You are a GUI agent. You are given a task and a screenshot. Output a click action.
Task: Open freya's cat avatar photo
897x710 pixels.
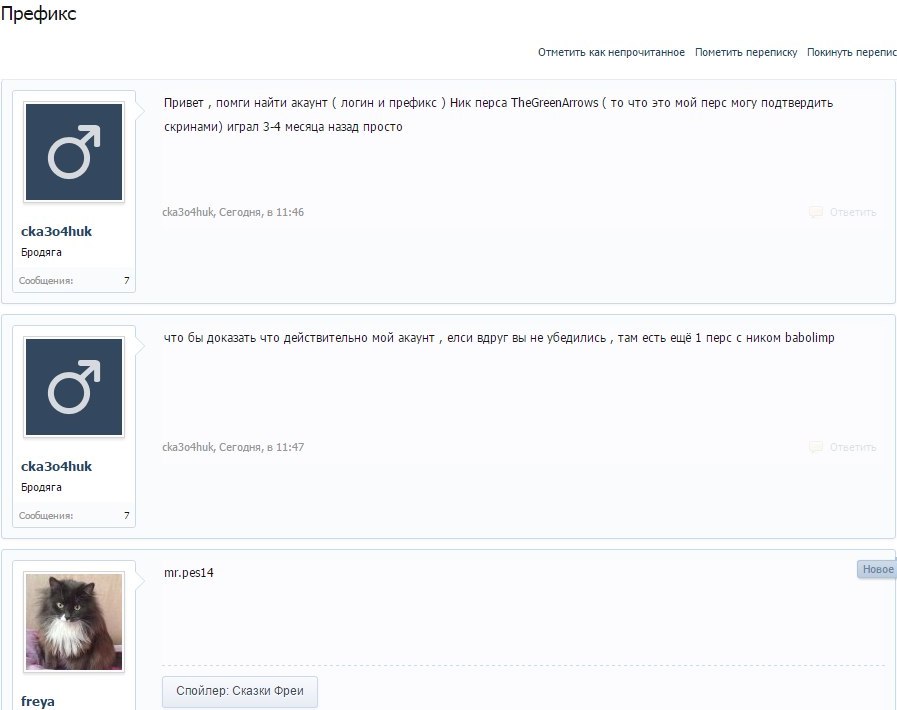click(x=74, y=621)
